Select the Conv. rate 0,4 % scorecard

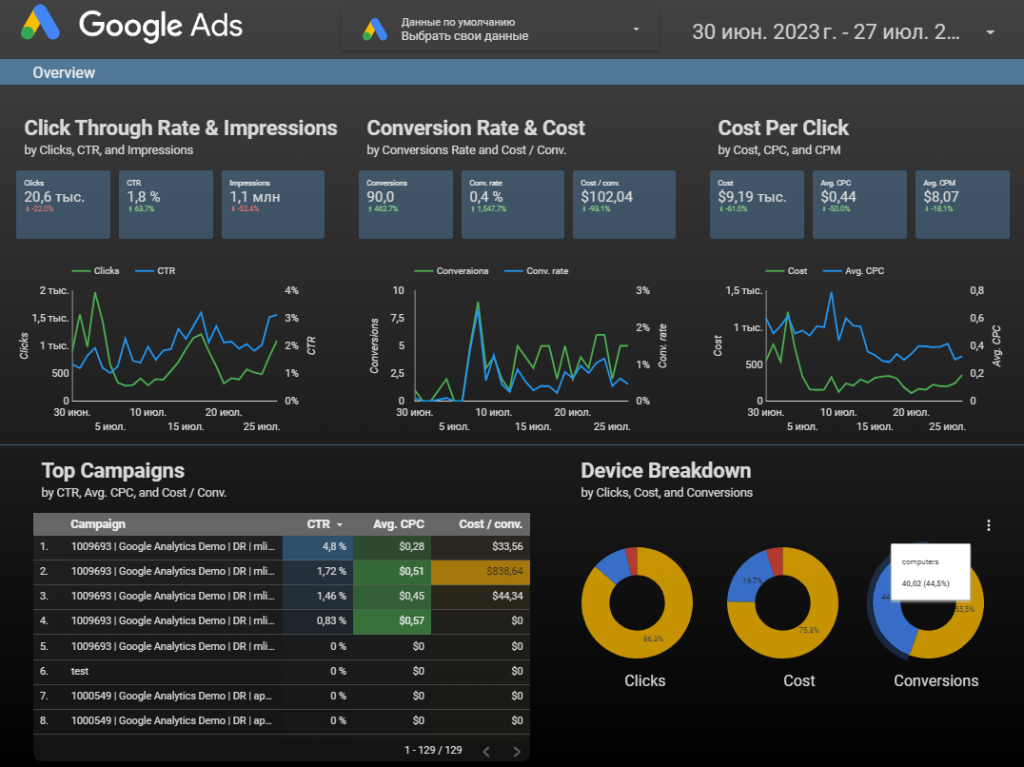(x=513, y=204)
